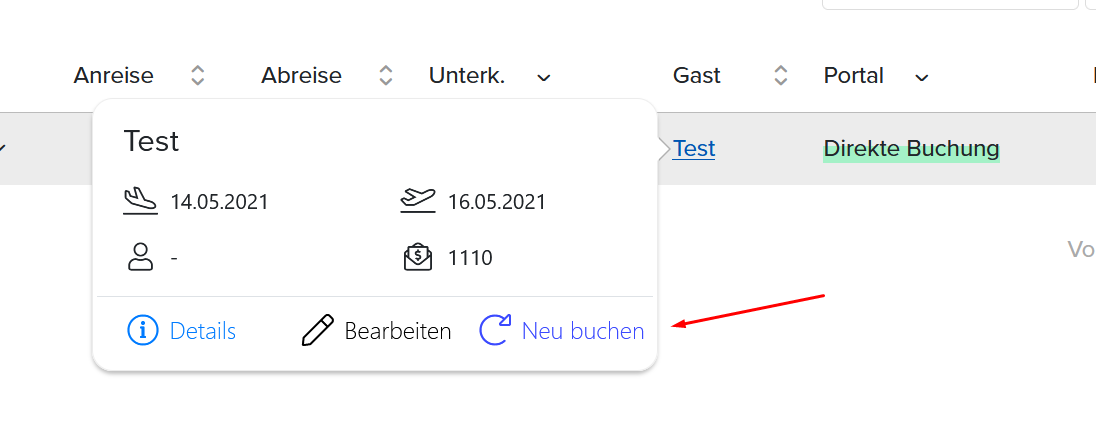Click the green Direkte Buchung label
This screenshot has width=1096, height=436.
(x=911, y=148)
